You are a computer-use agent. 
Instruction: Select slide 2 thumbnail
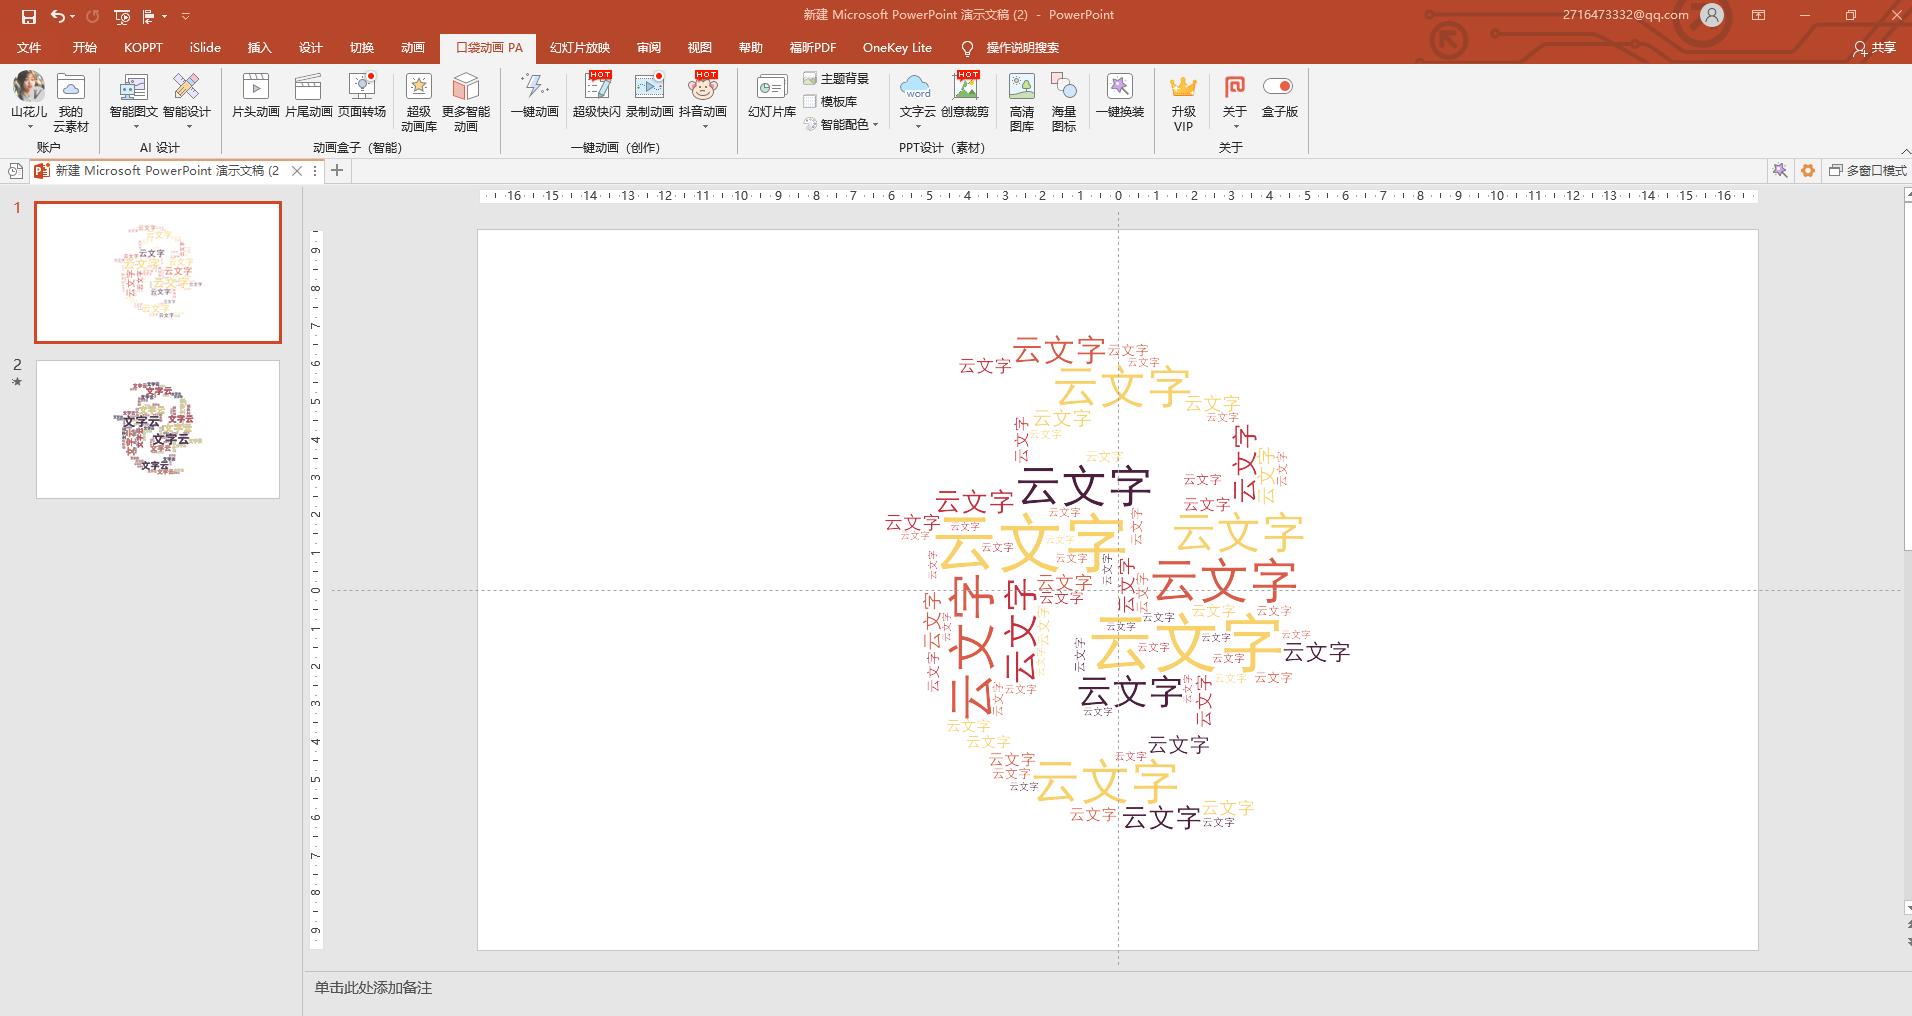(158, 429)
